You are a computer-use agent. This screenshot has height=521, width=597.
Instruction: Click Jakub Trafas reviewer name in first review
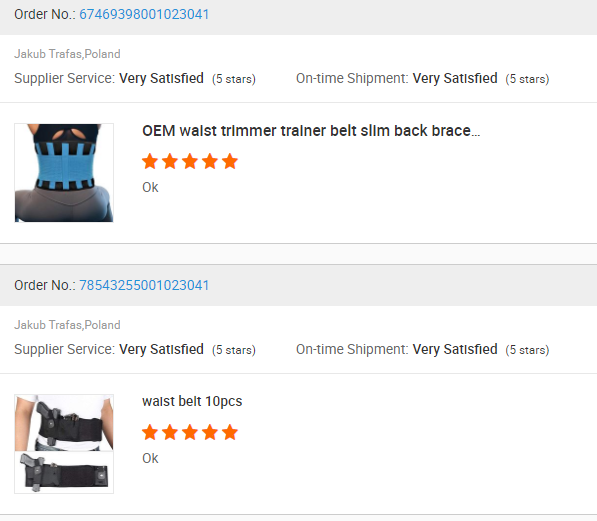click(48, 54)
